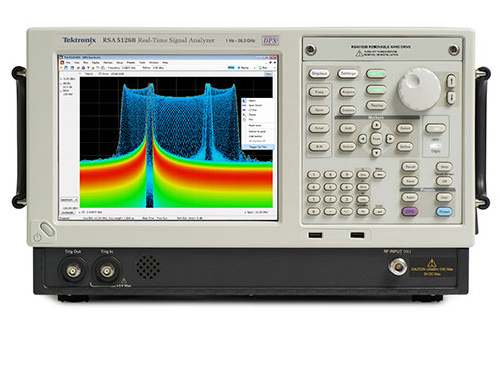
Task: Click the marker up arrow key
Action: (x=376, y=125)
